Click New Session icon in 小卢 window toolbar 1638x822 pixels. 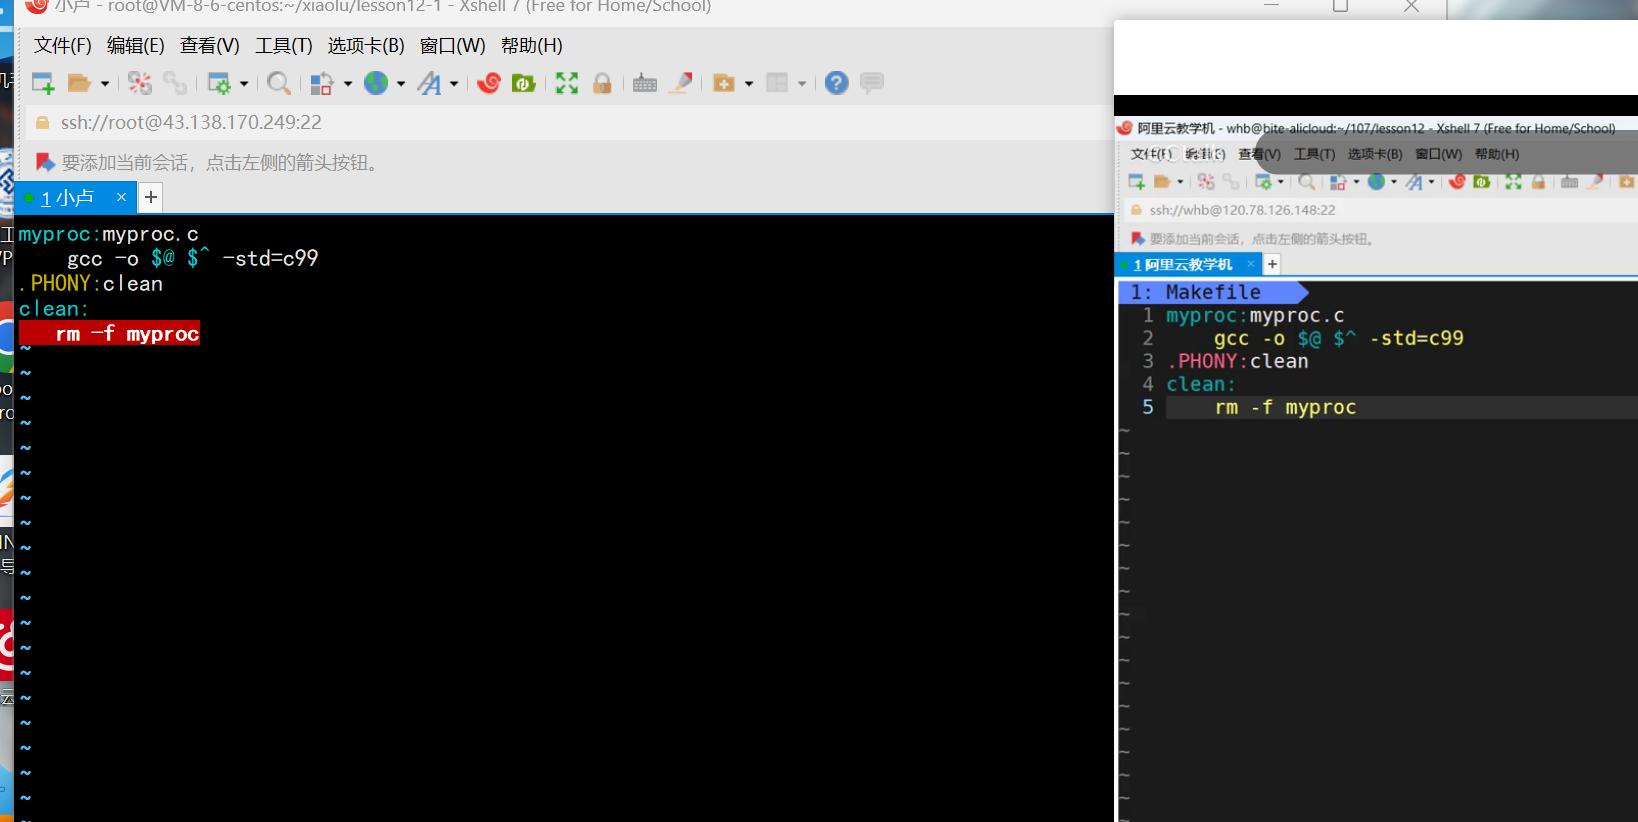tap(43, 83)
